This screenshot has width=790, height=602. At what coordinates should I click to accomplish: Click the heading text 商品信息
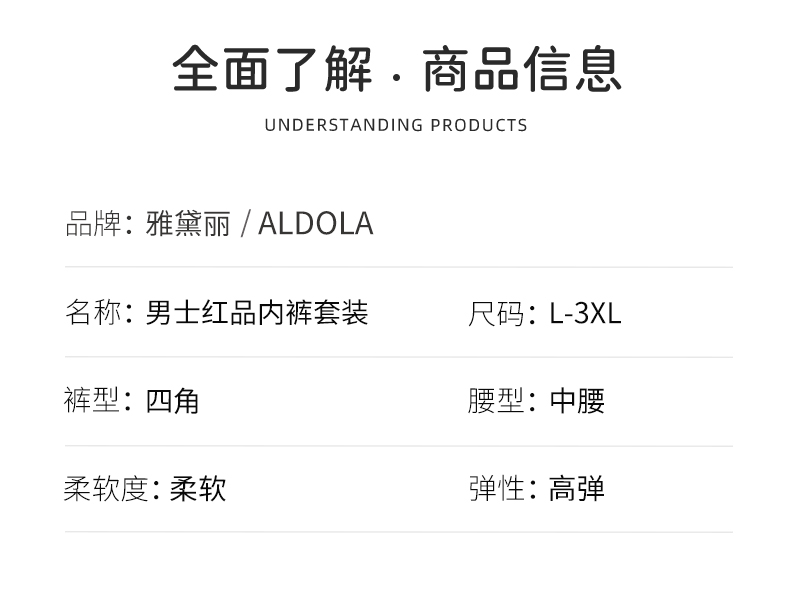pos(522,69)
